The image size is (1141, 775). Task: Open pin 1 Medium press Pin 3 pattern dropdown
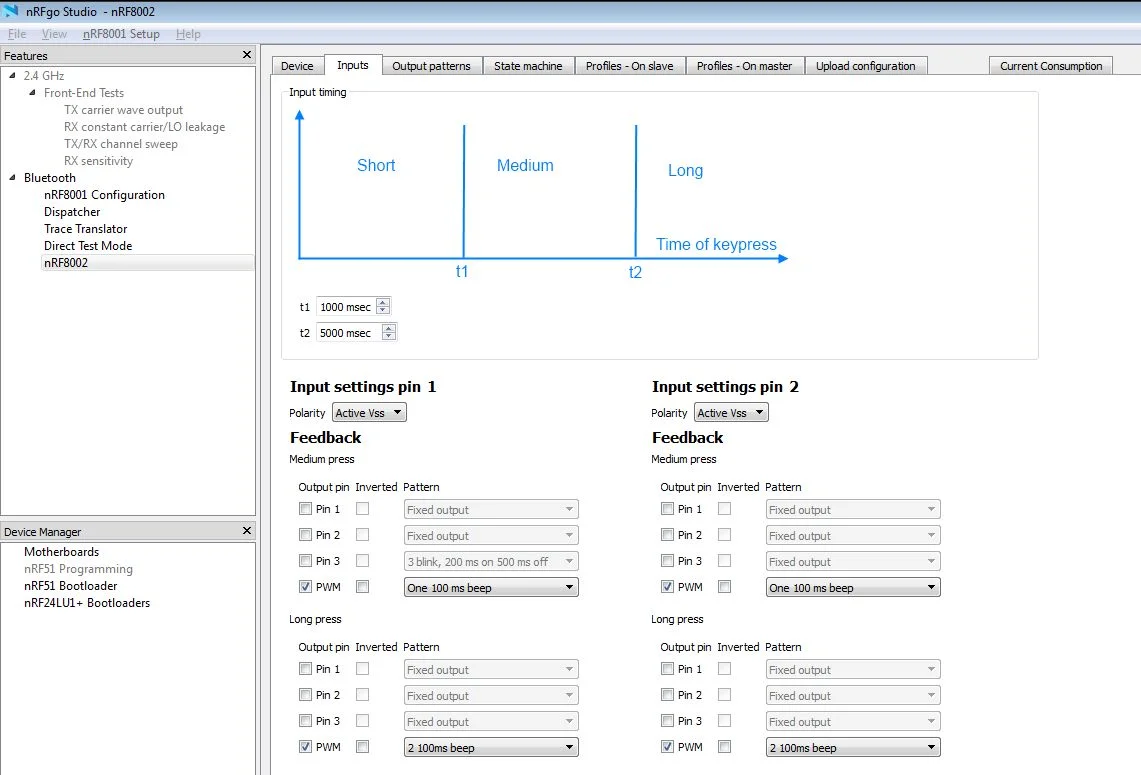pos(491,561)
